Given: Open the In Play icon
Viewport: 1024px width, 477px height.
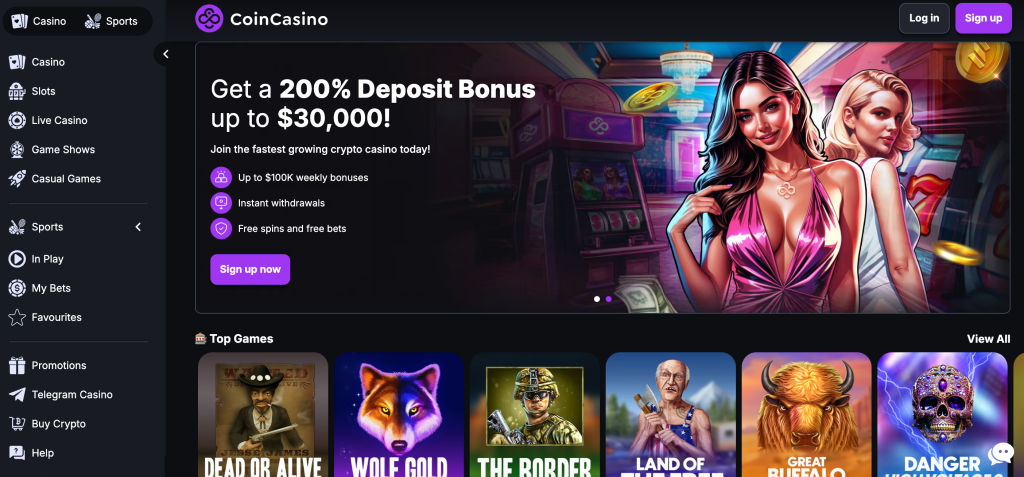Looking at the screenshot, I should point(16,259).
